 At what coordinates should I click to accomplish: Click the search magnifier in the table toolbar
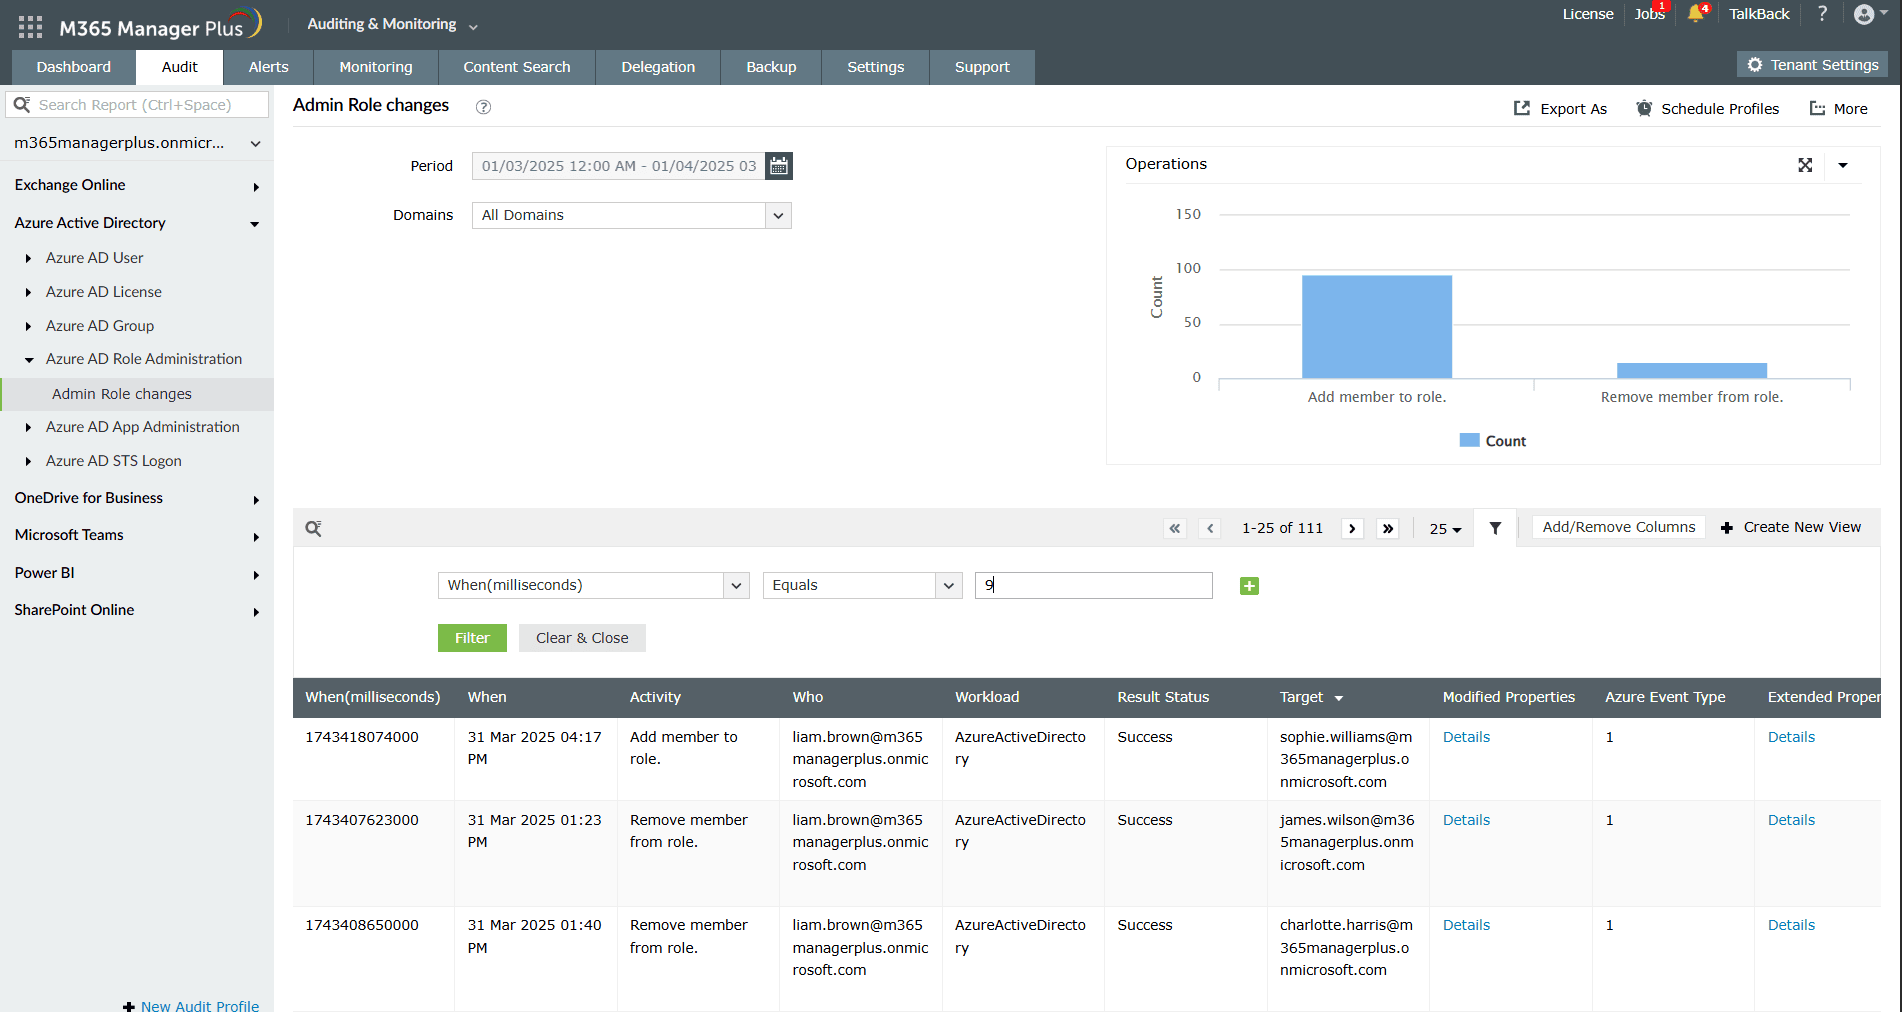point(313,528)
